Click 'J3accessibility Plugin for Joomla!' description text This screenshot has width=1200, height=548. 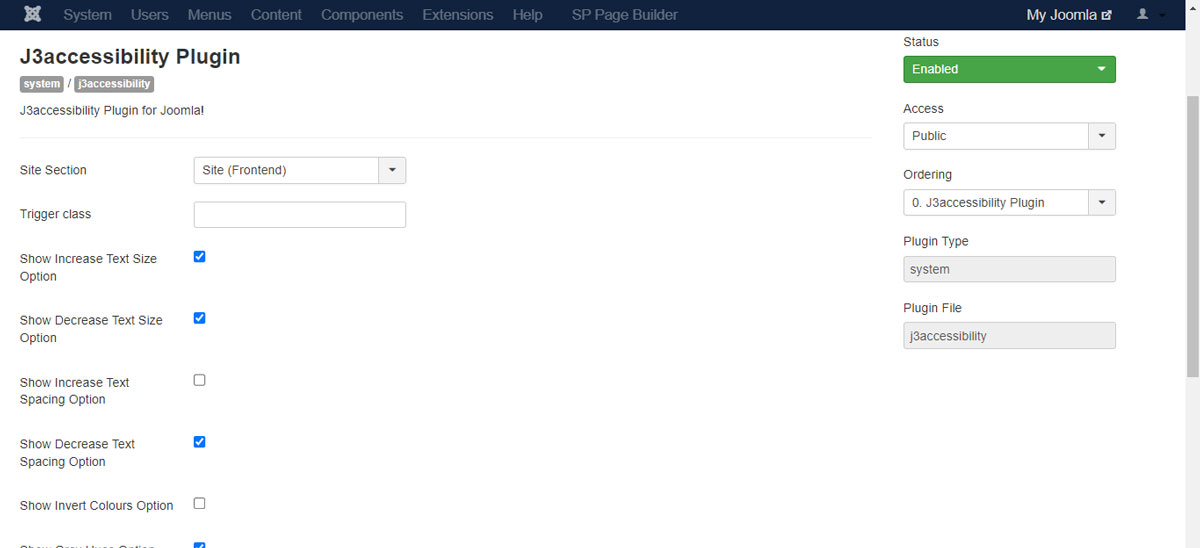112,110
